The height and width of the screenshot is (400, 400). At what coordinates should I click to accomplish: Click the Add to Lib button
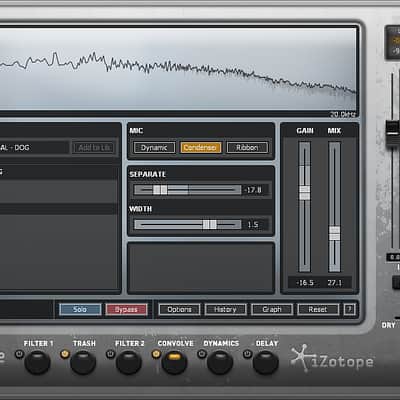click(94, 148)
